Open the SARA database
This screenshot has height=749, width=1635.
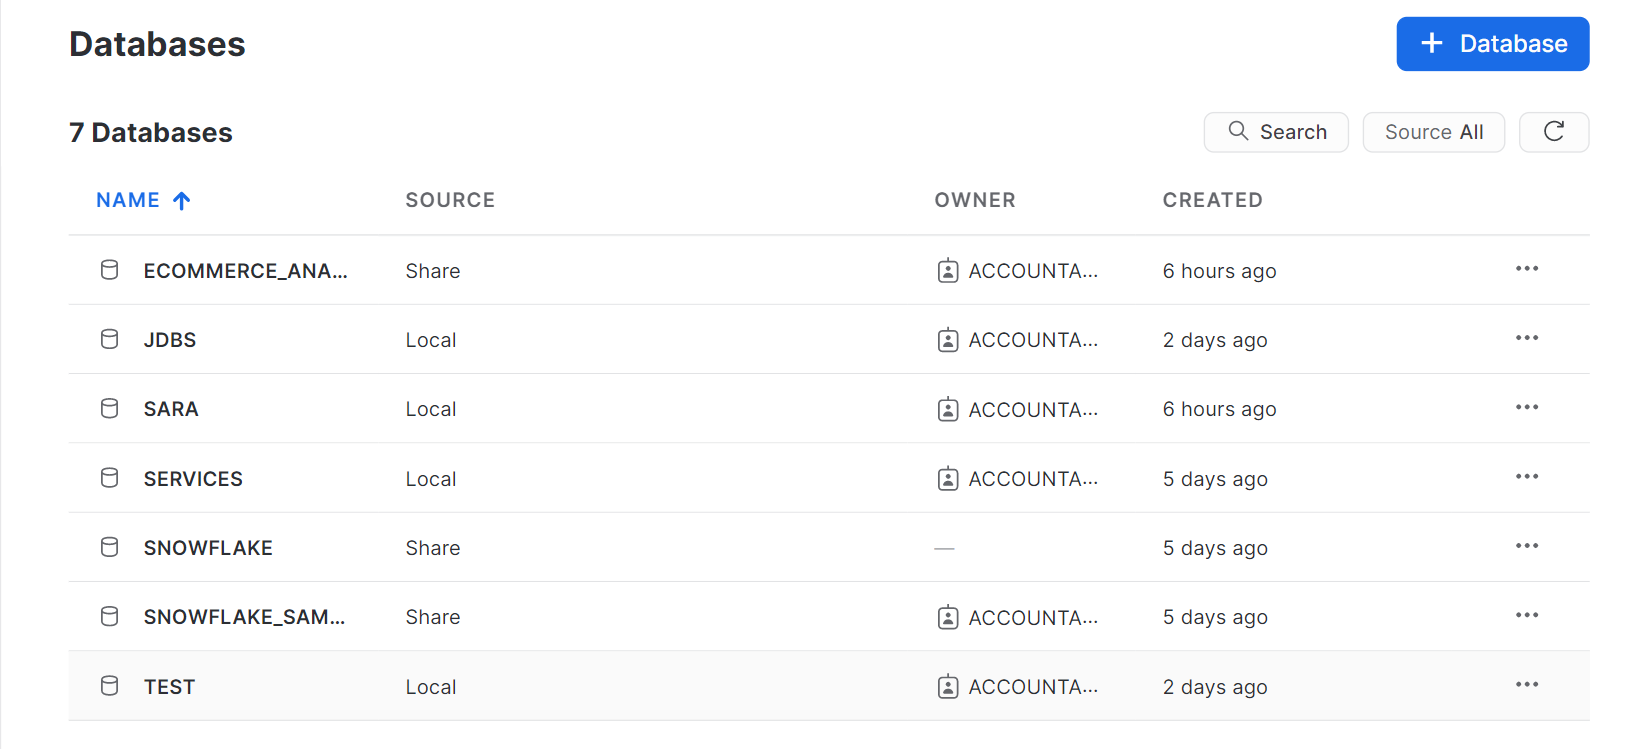tap(171, 409)
